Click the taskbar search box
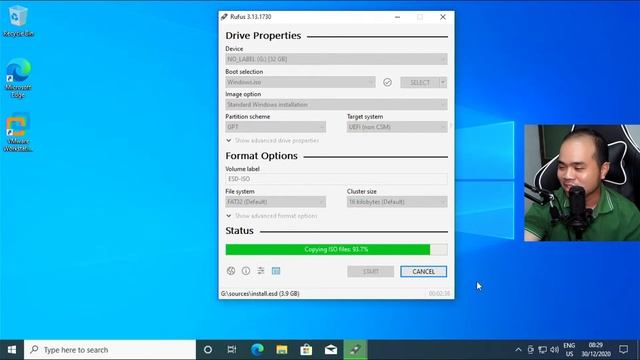 110,350
